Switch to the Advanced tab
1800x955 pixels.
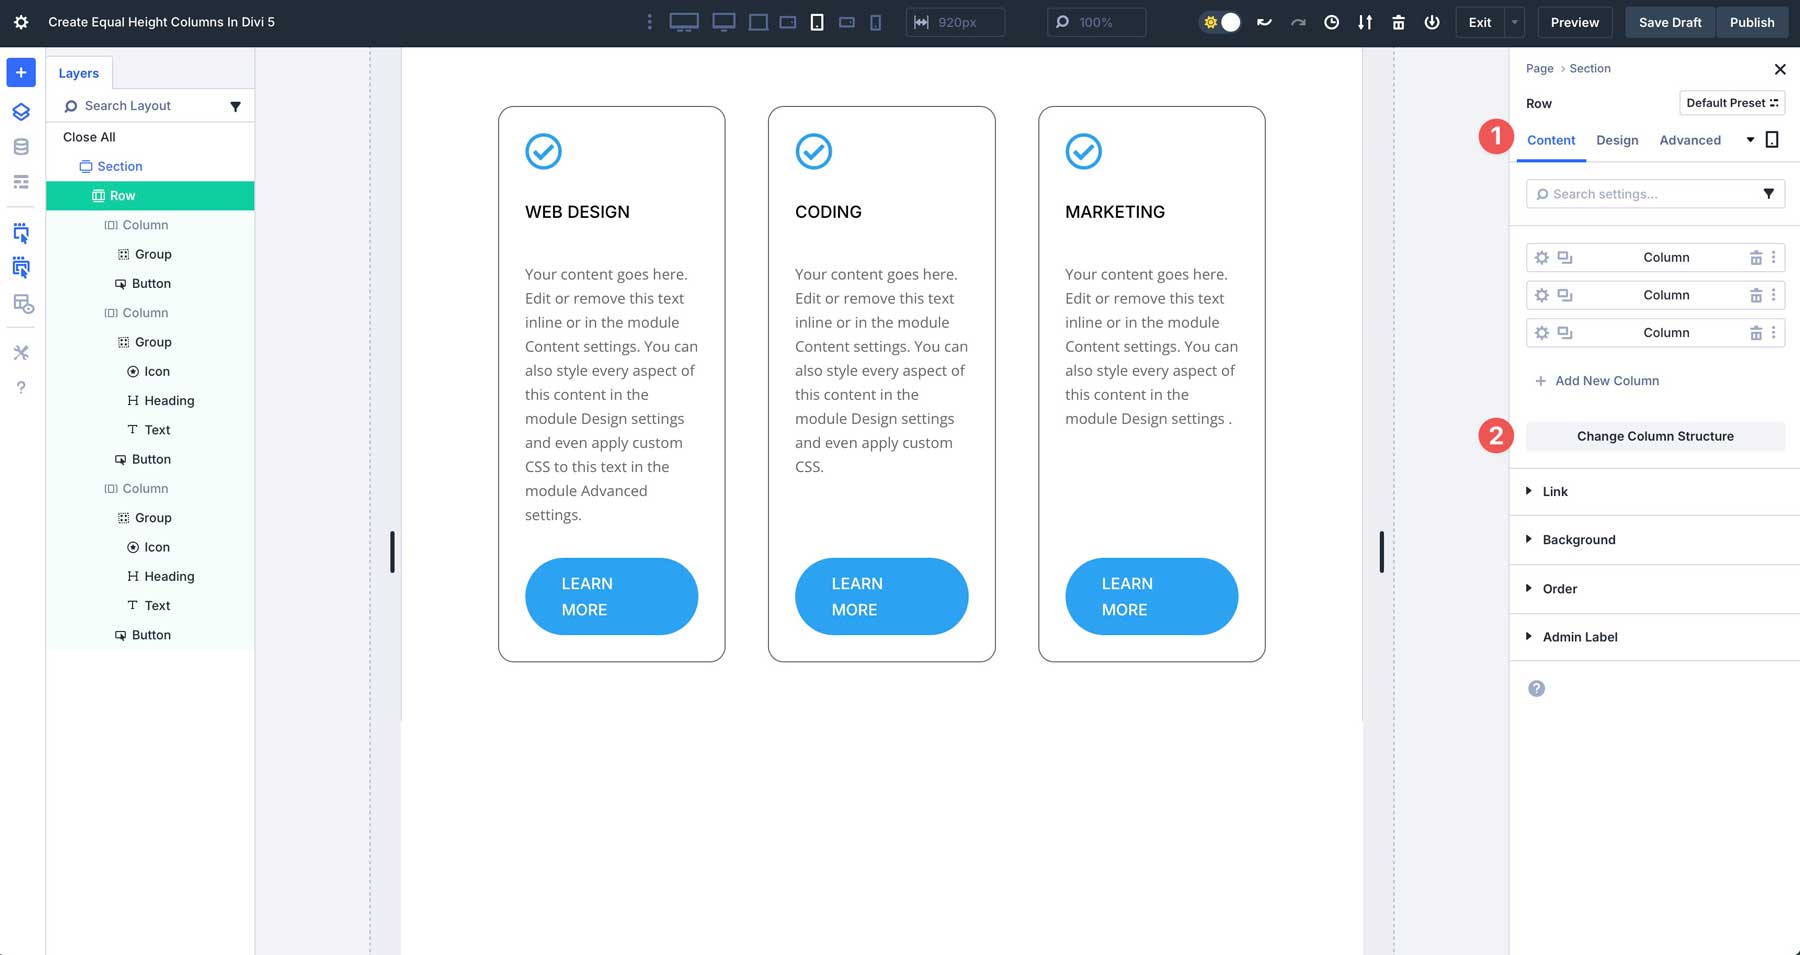click(1690, 140)
